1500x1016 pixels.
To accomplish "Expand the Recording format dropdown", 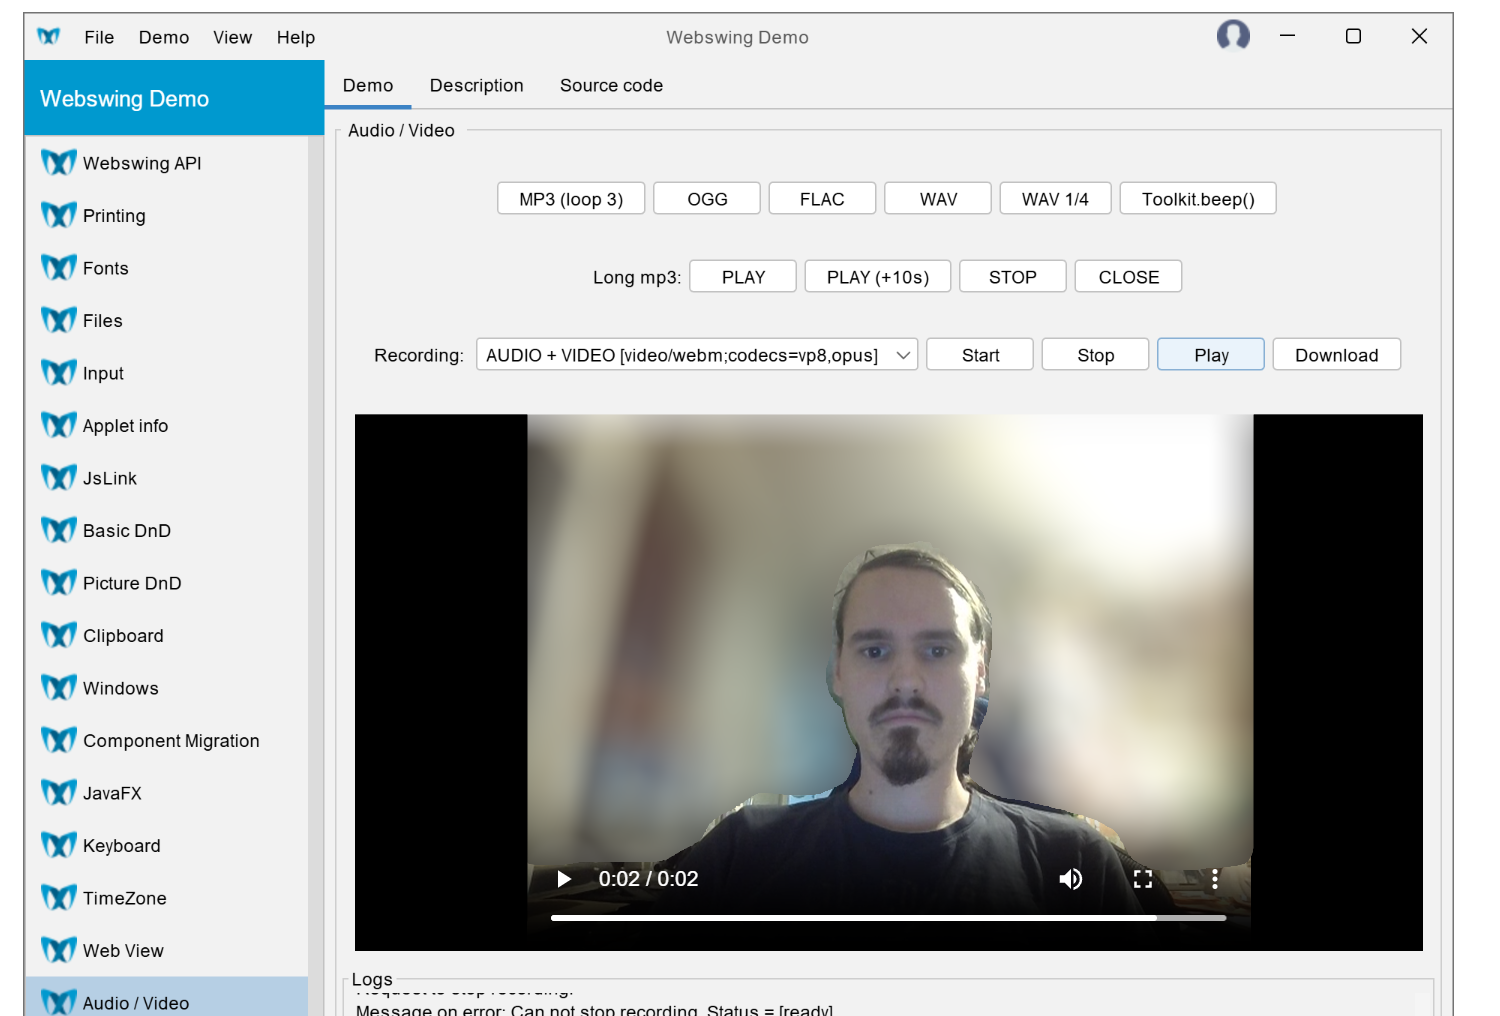I will [902, 355].
